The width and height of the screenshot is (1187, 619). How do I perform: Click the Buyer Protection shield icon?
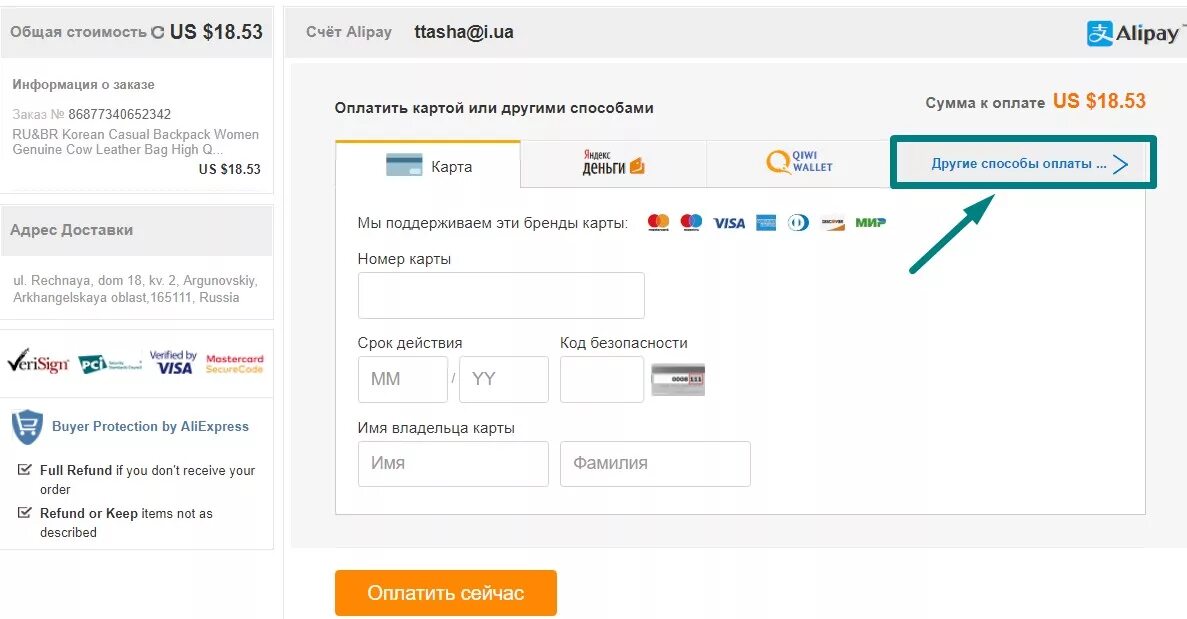(x=27, y=427)
